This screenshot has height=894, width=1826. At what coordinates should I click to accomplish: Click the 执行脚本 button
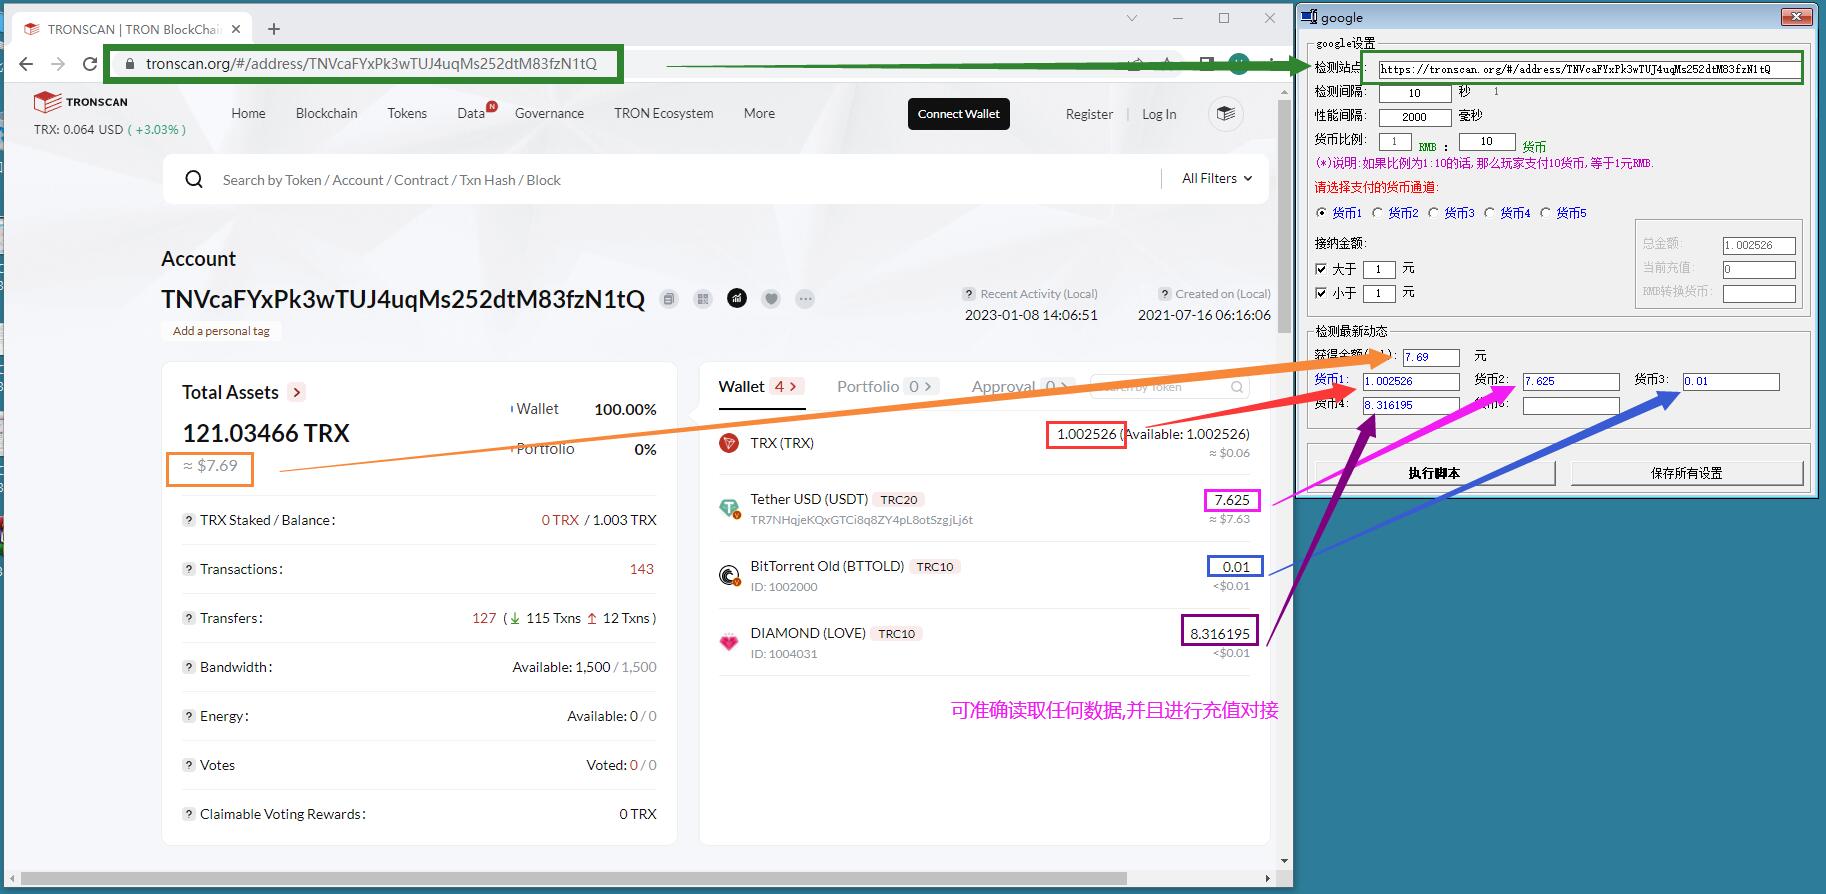1434,473
